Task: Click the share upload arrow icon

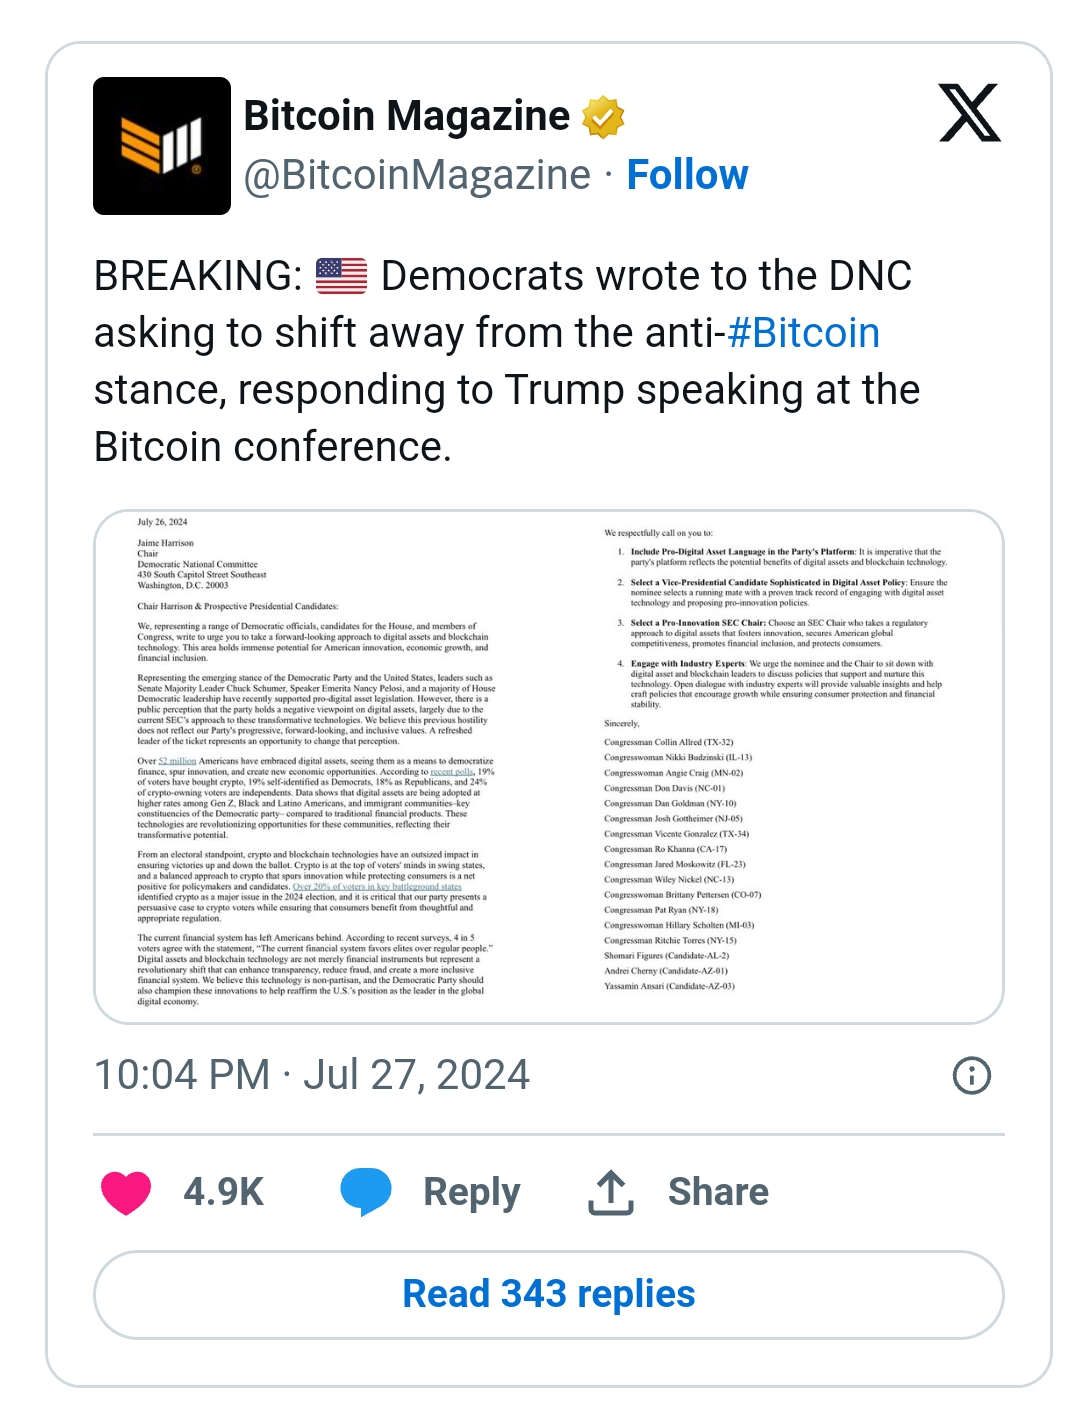Action: click(611, 1192)
